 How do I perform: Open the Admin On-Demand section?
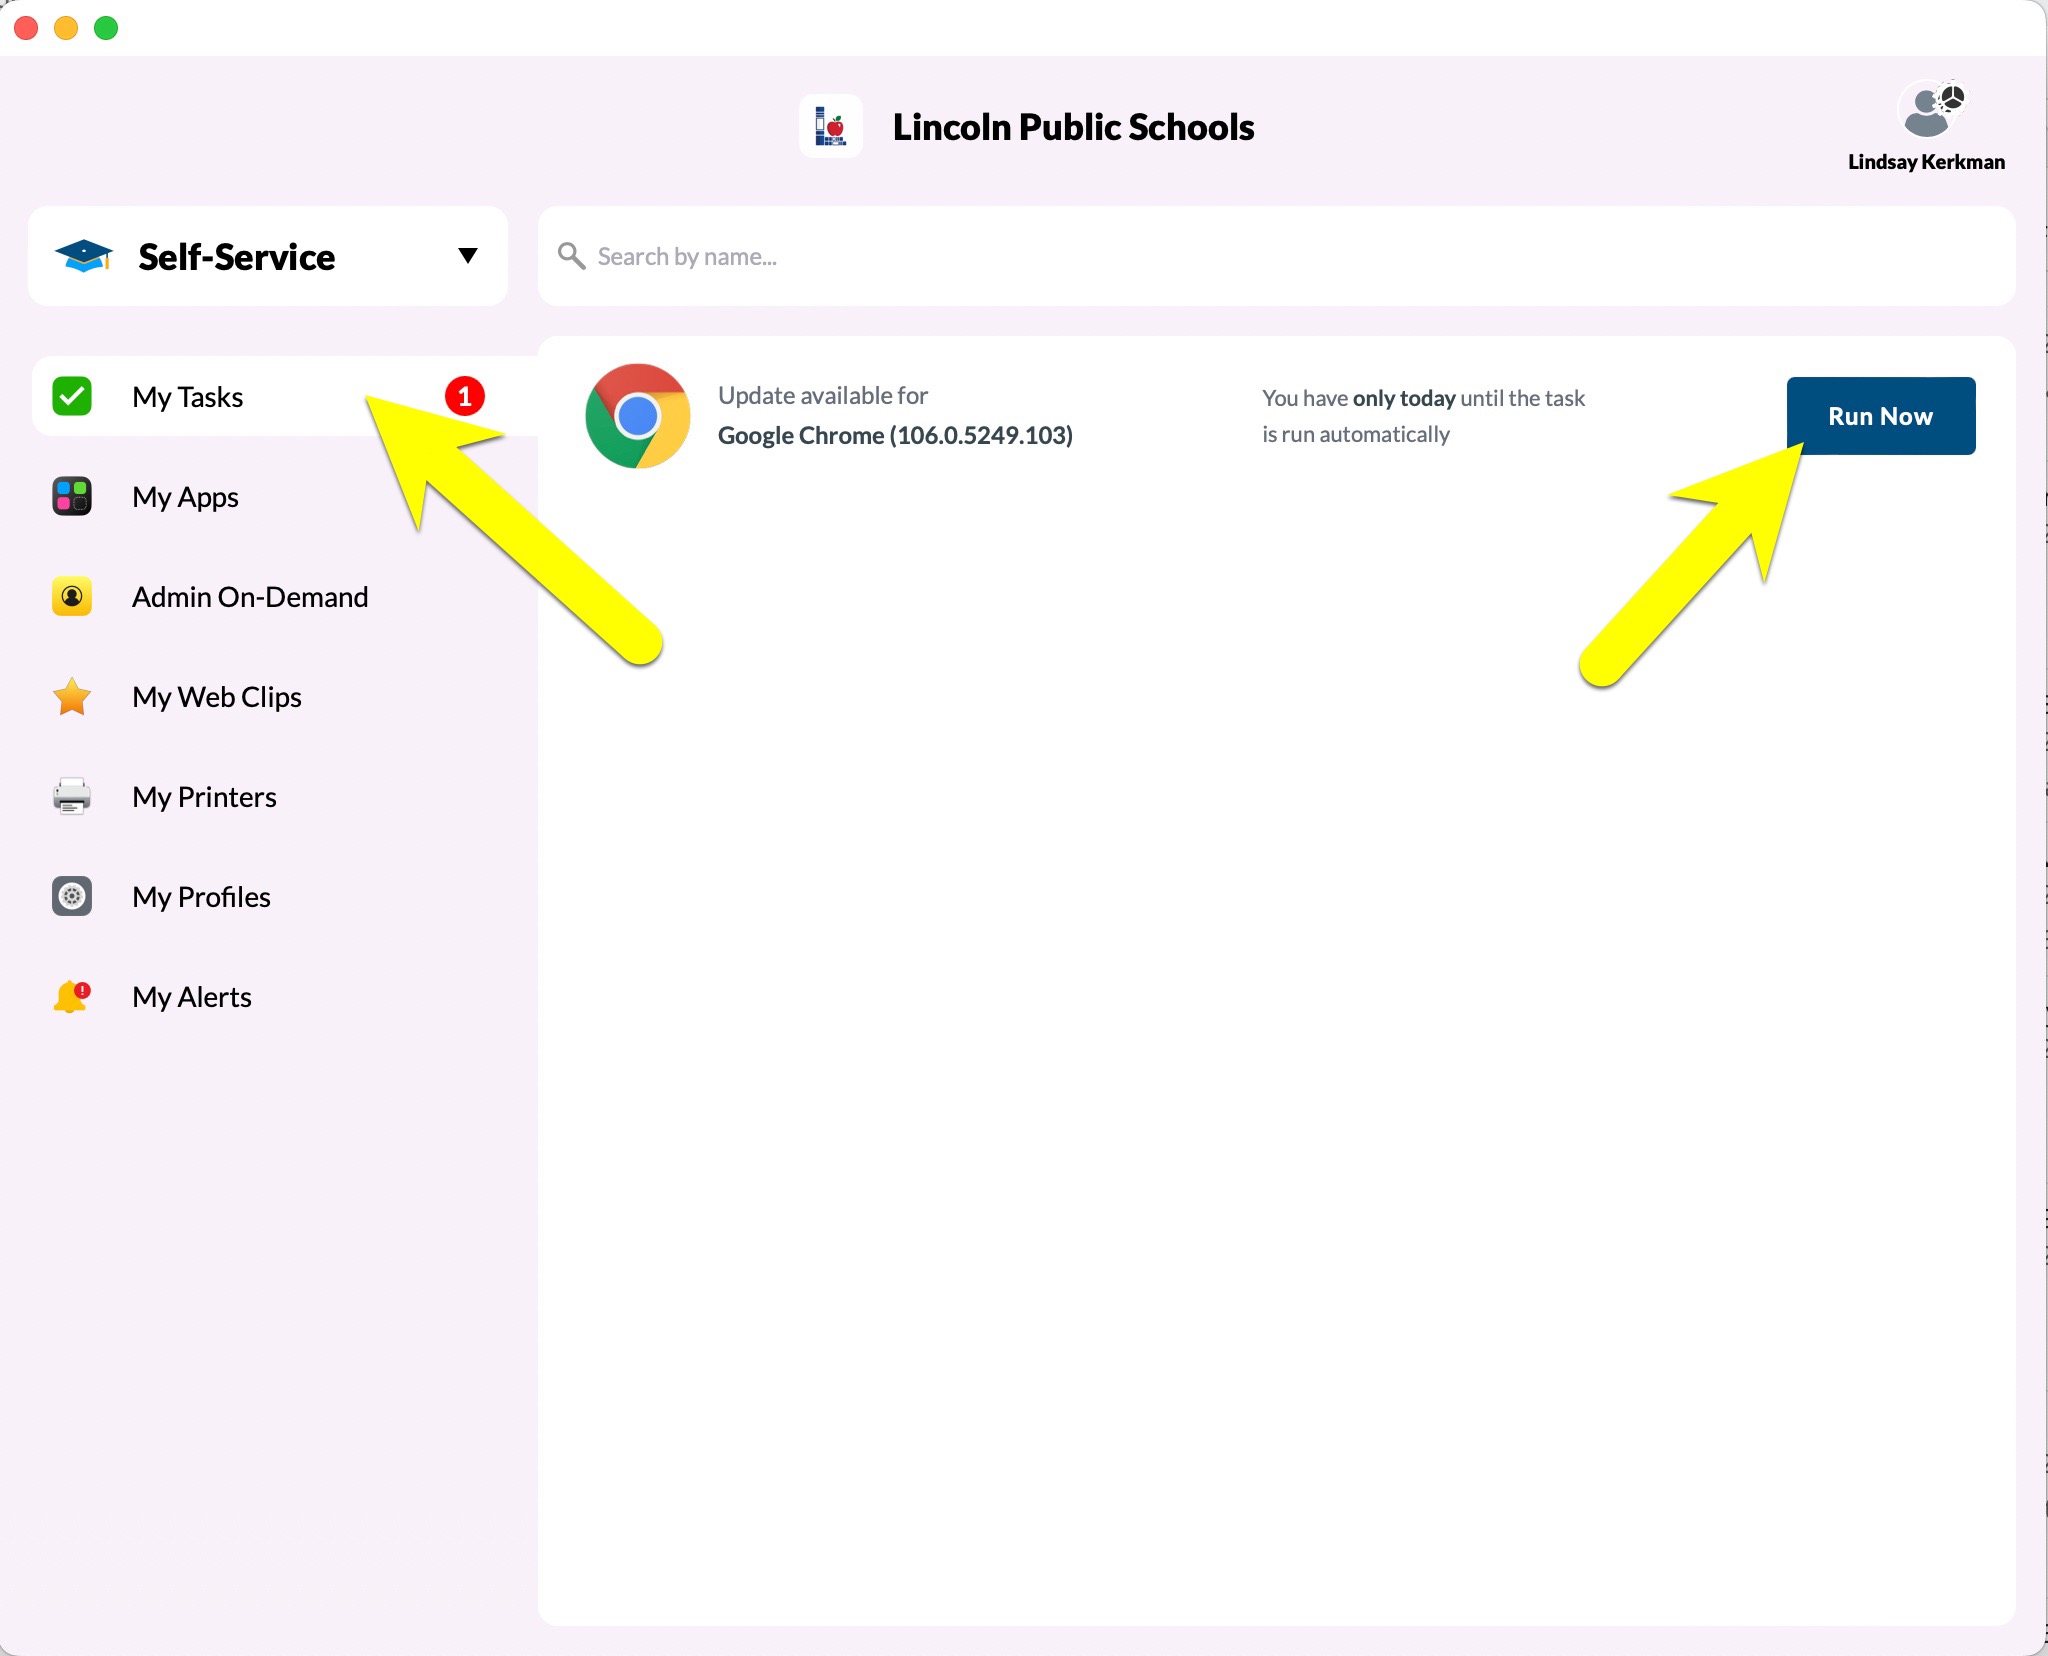coord(250,597)
